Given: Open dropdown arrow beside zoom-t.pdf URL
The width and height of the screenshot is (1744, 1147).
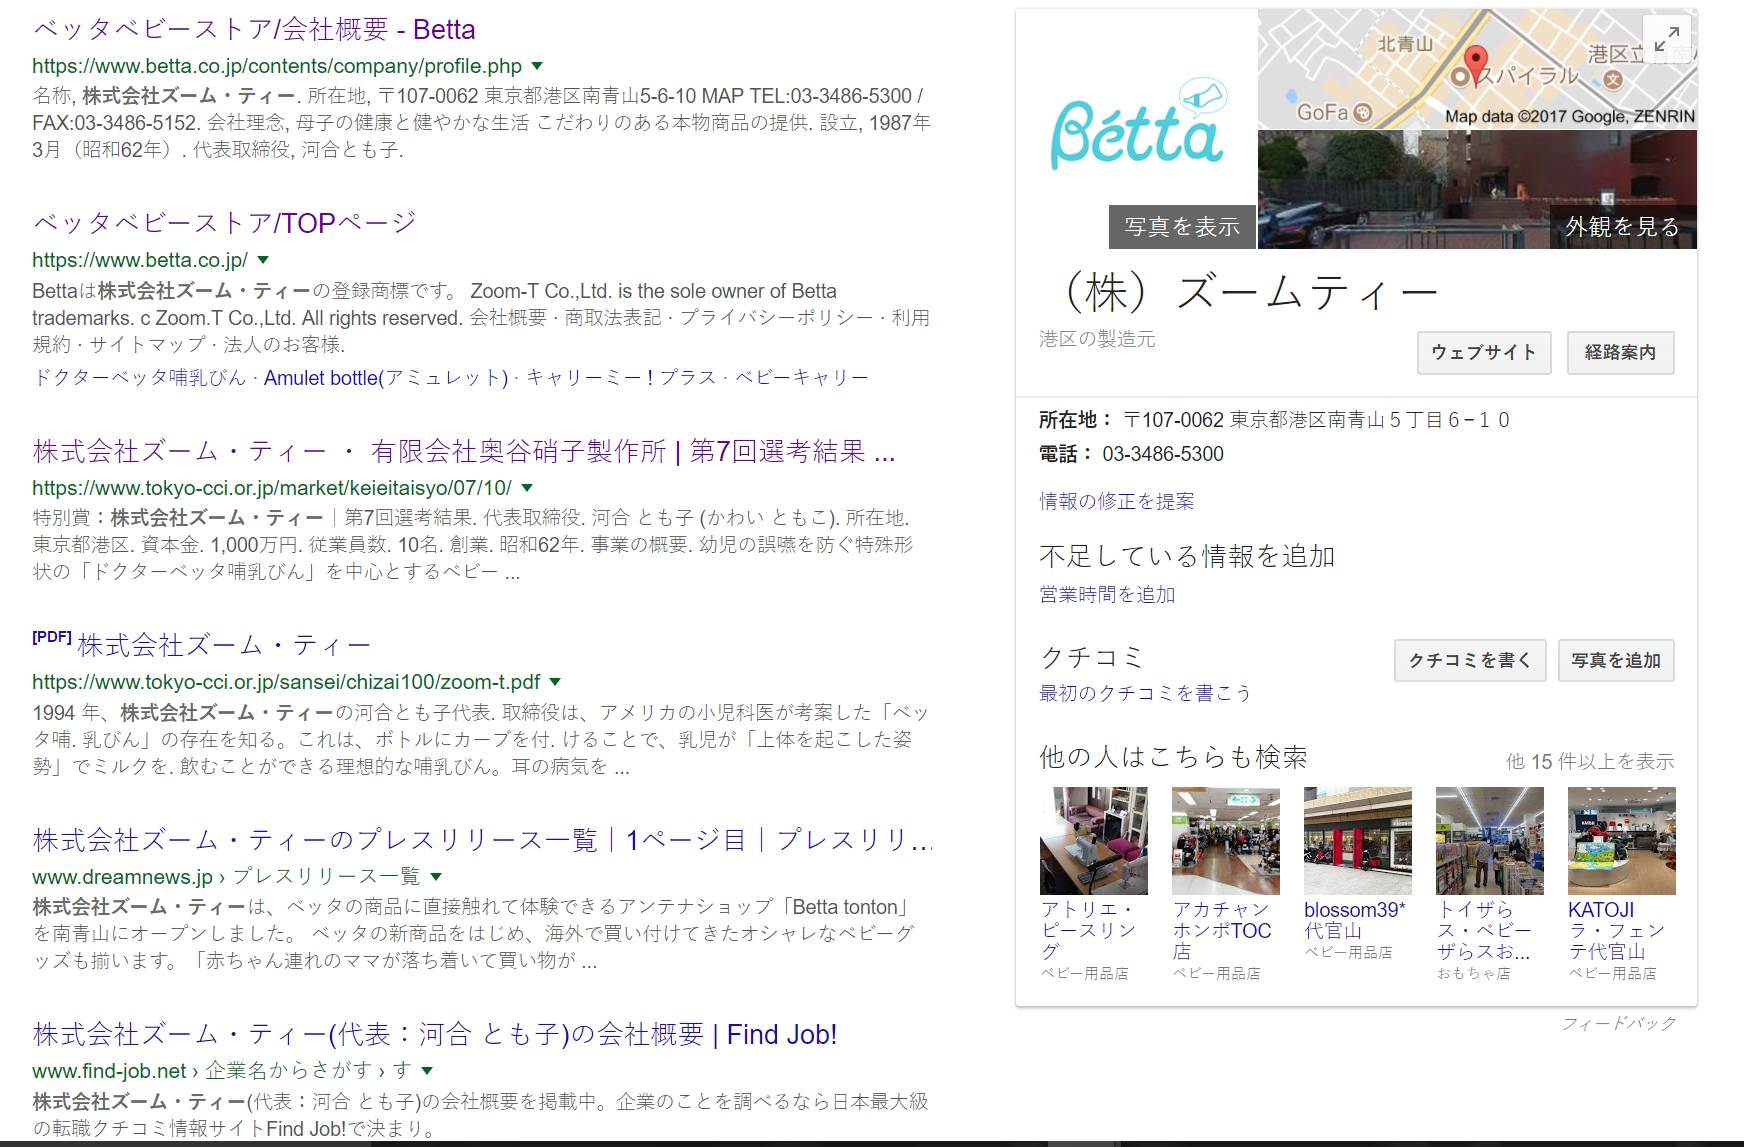Looking at the screenshot, I should point(555,682).
